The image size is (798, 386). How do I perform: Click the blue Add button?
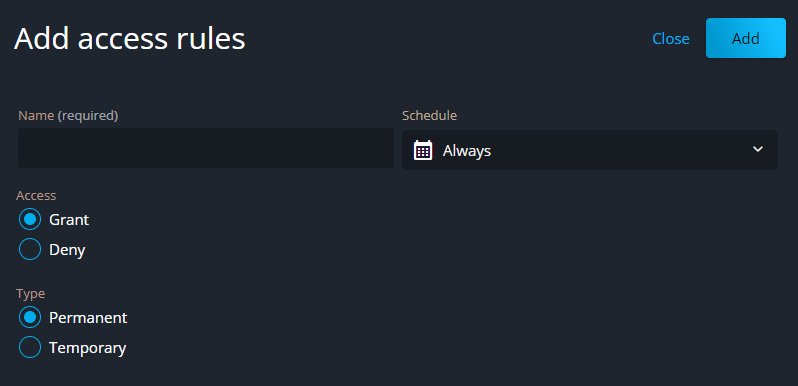(746, 38)
